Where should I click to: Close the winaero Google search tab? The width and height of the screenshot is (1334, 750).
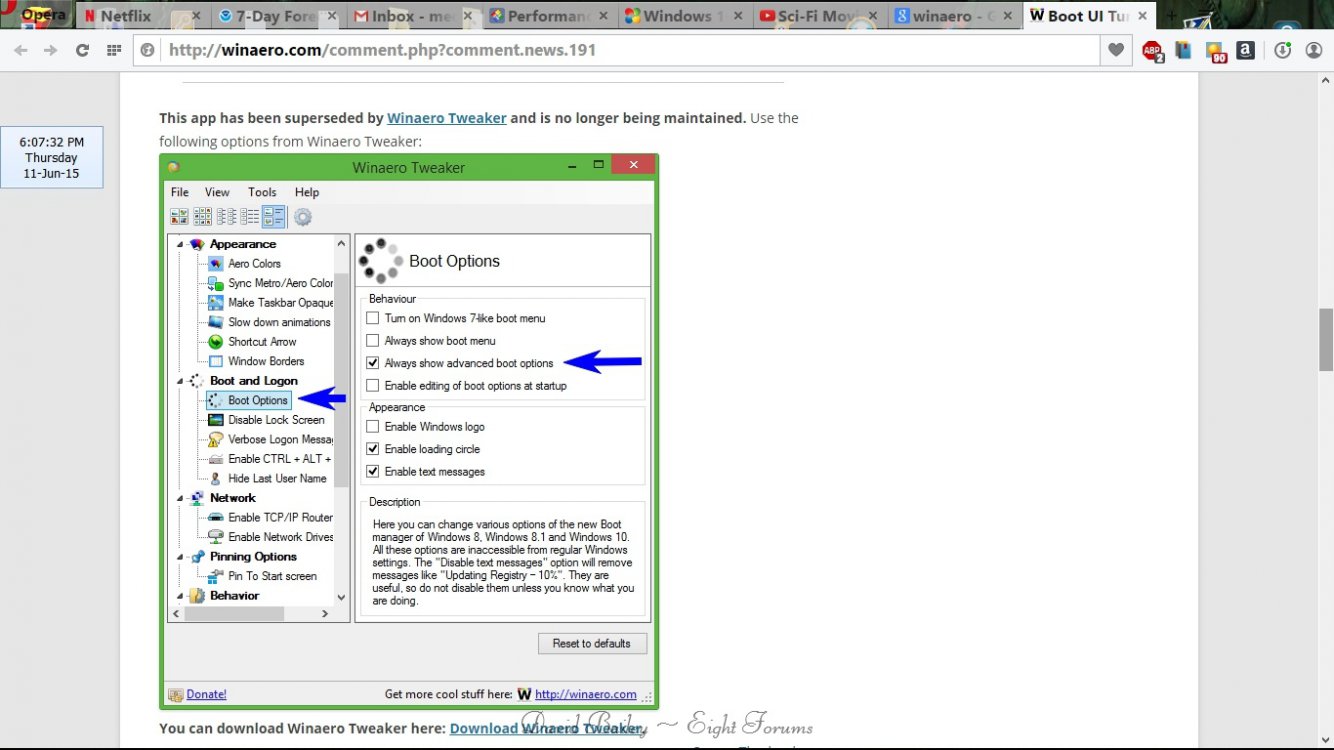pyautogui.click(x=1007, y=16)
